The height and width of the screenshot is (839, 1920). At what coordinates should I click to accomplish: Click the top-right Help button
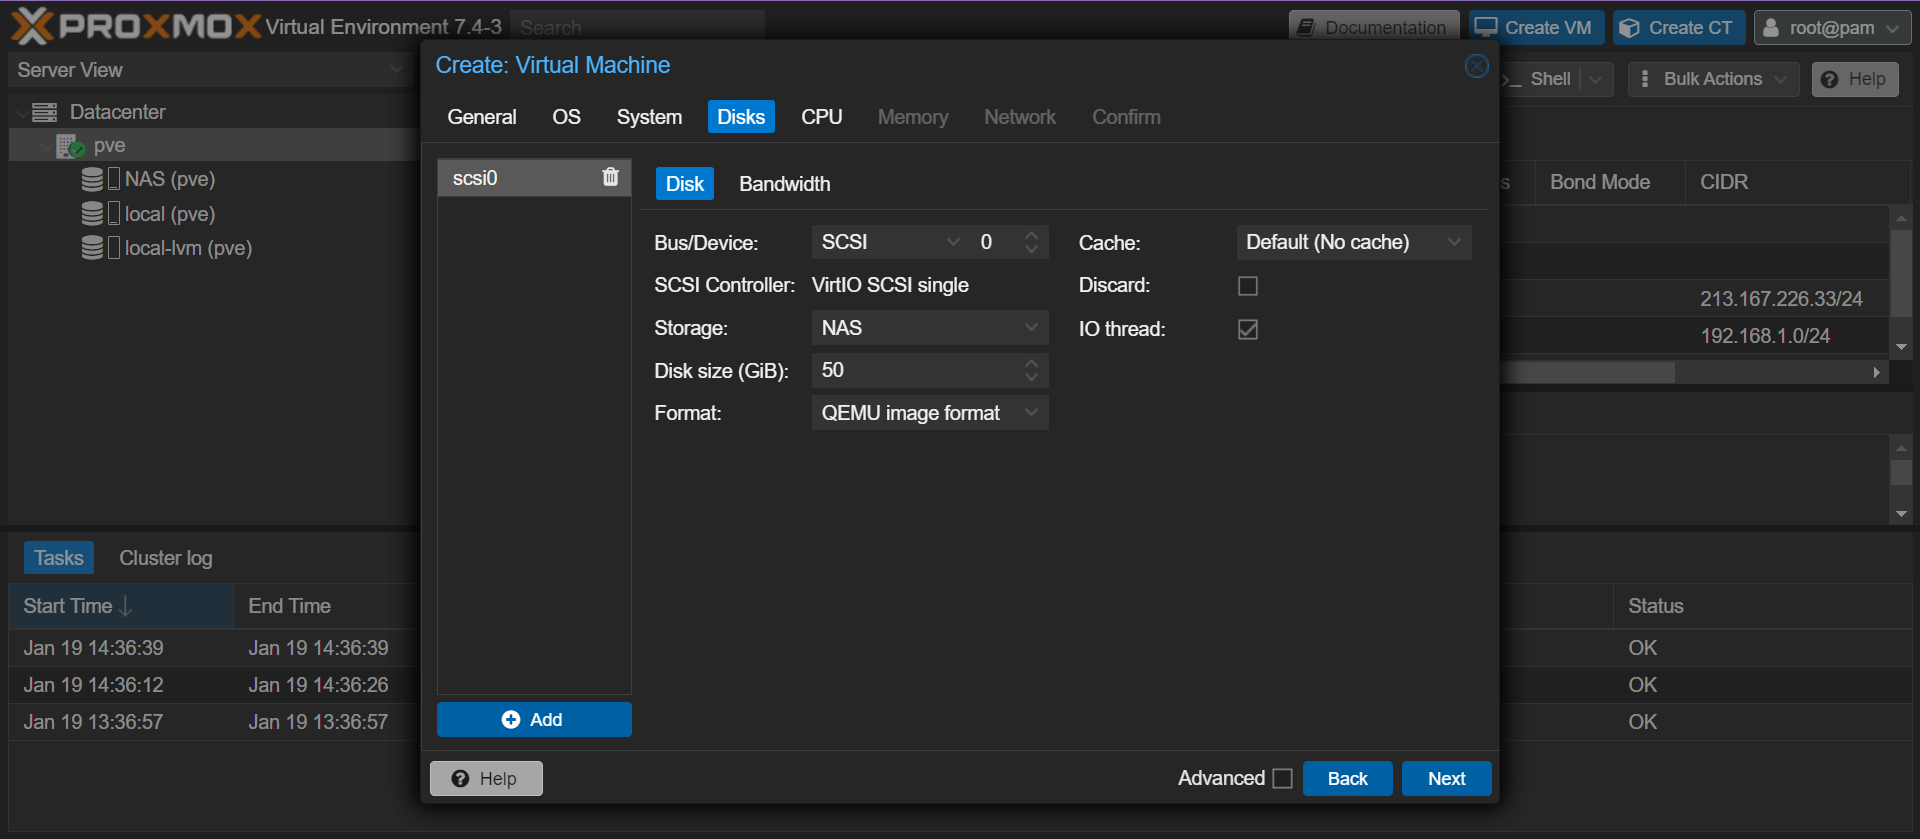coord(1855,79)
